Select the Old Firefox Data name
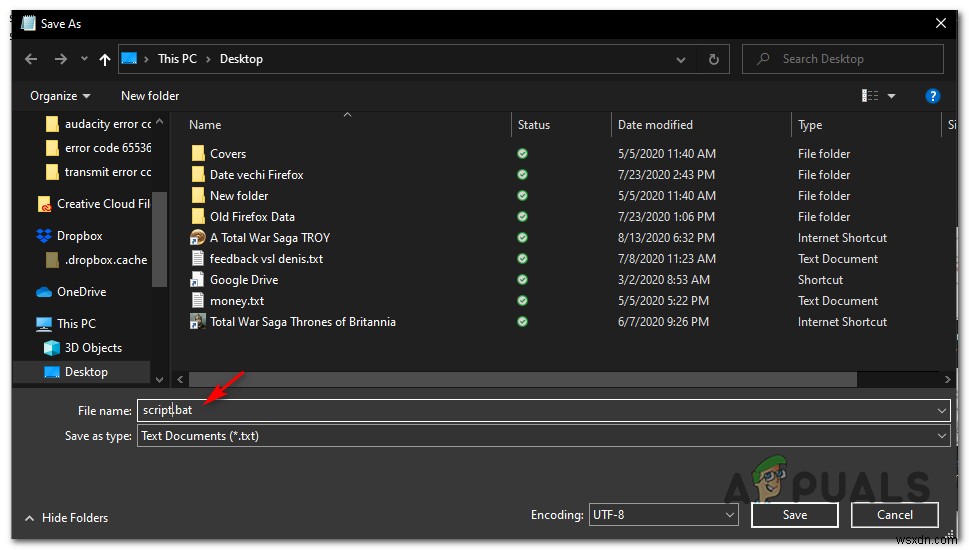969x550 pixels. tap(252, 217)
